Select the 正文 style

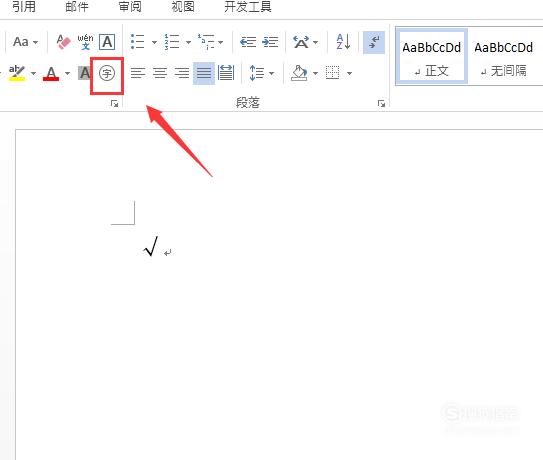(x=431, y=57)
